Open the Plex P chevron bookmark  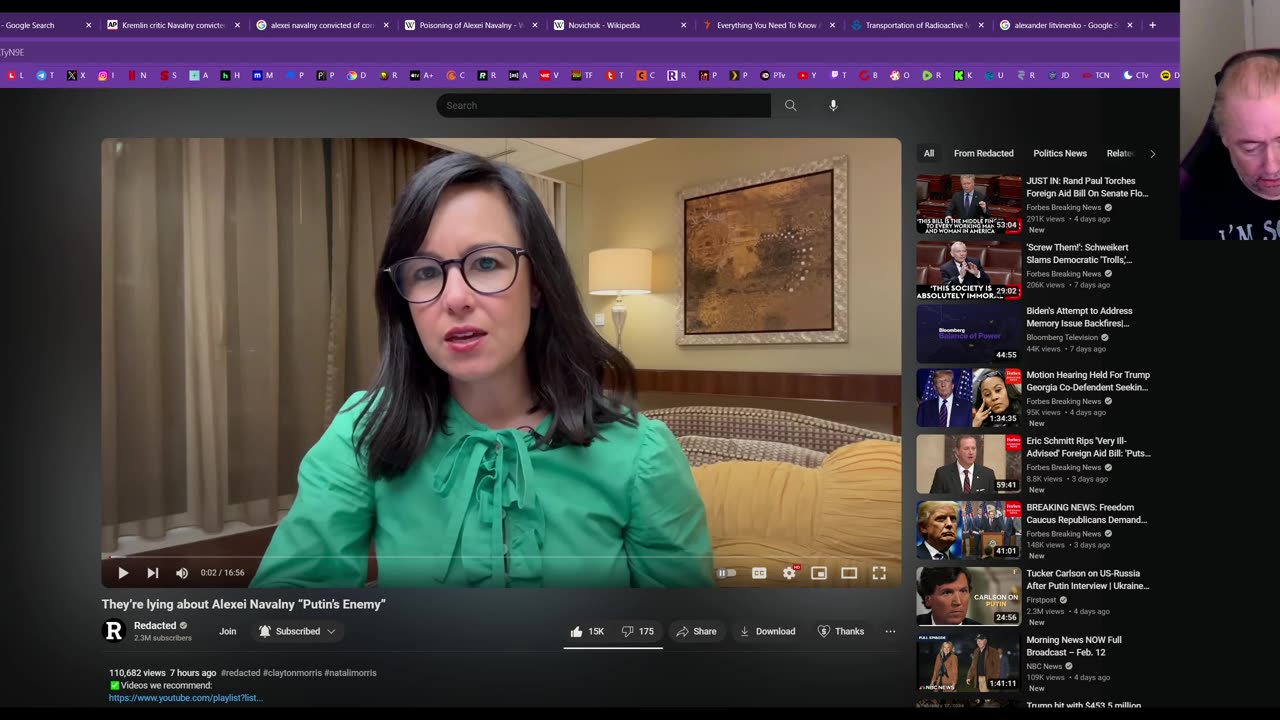738,75
